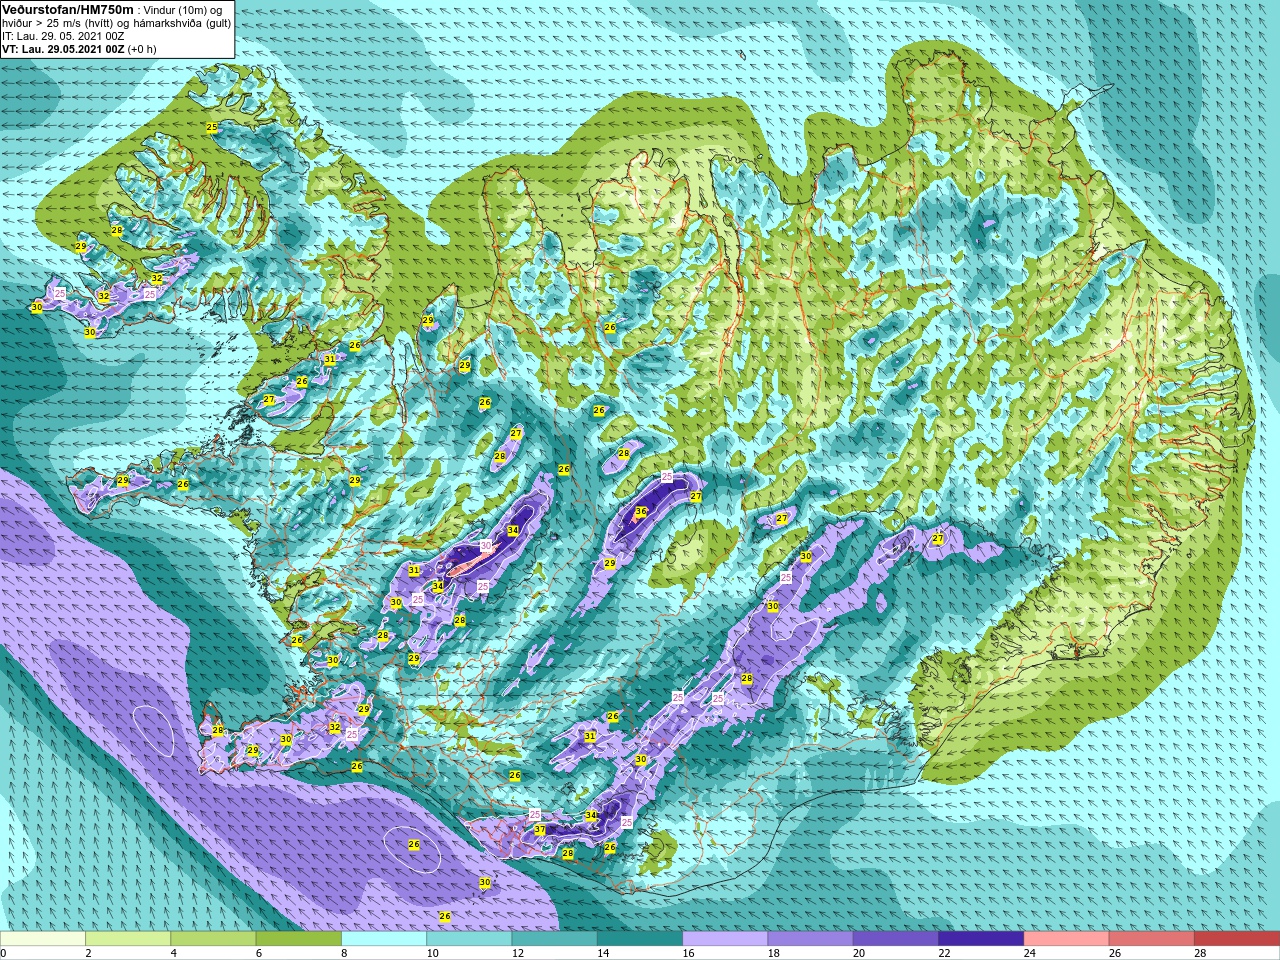This screenshot has height=960, width=1280.
Task: Click the "Veðurstofan/HM750m" title text
Action: click(x=68, y=9)
